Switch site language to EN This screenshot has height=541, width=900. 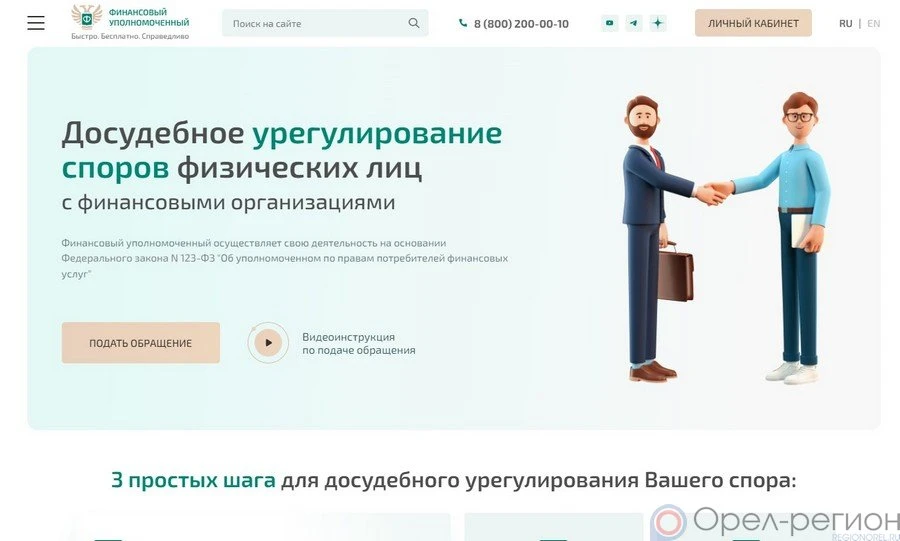(x=873, y=24)
